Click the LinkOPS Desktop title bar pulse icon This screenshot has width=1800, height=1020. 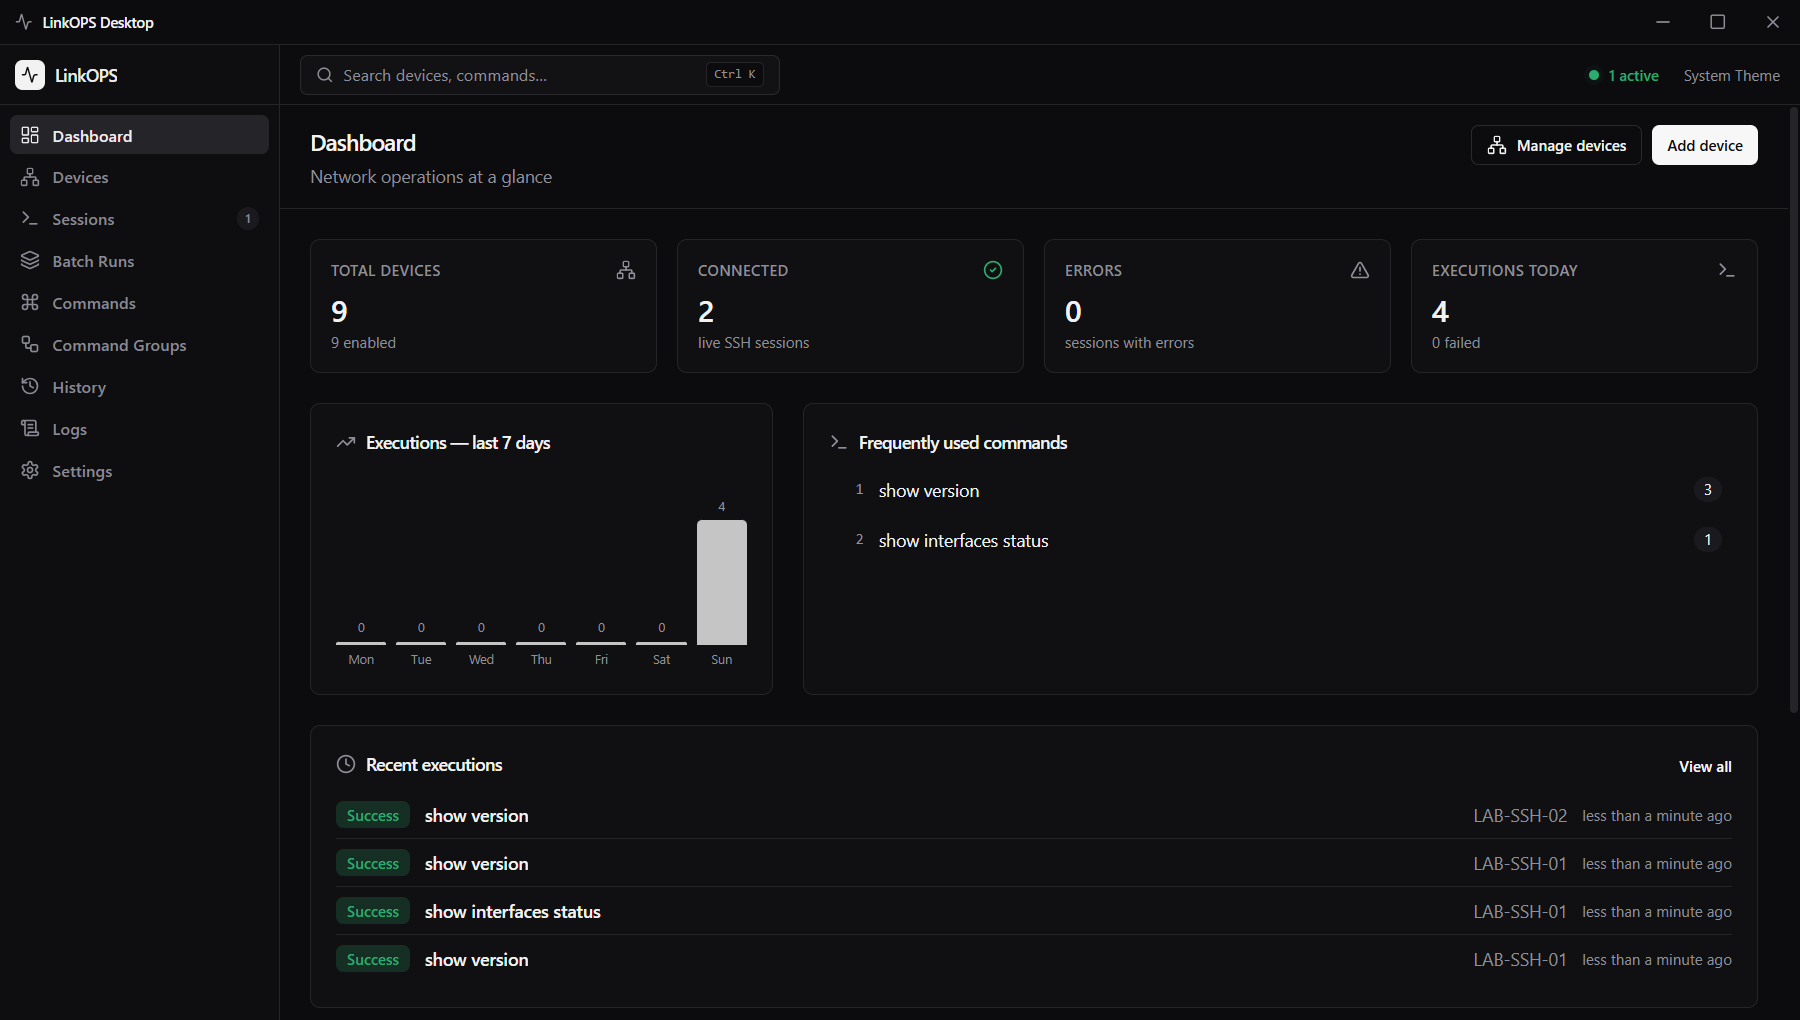pyautogui.click(x=24, y=22)
